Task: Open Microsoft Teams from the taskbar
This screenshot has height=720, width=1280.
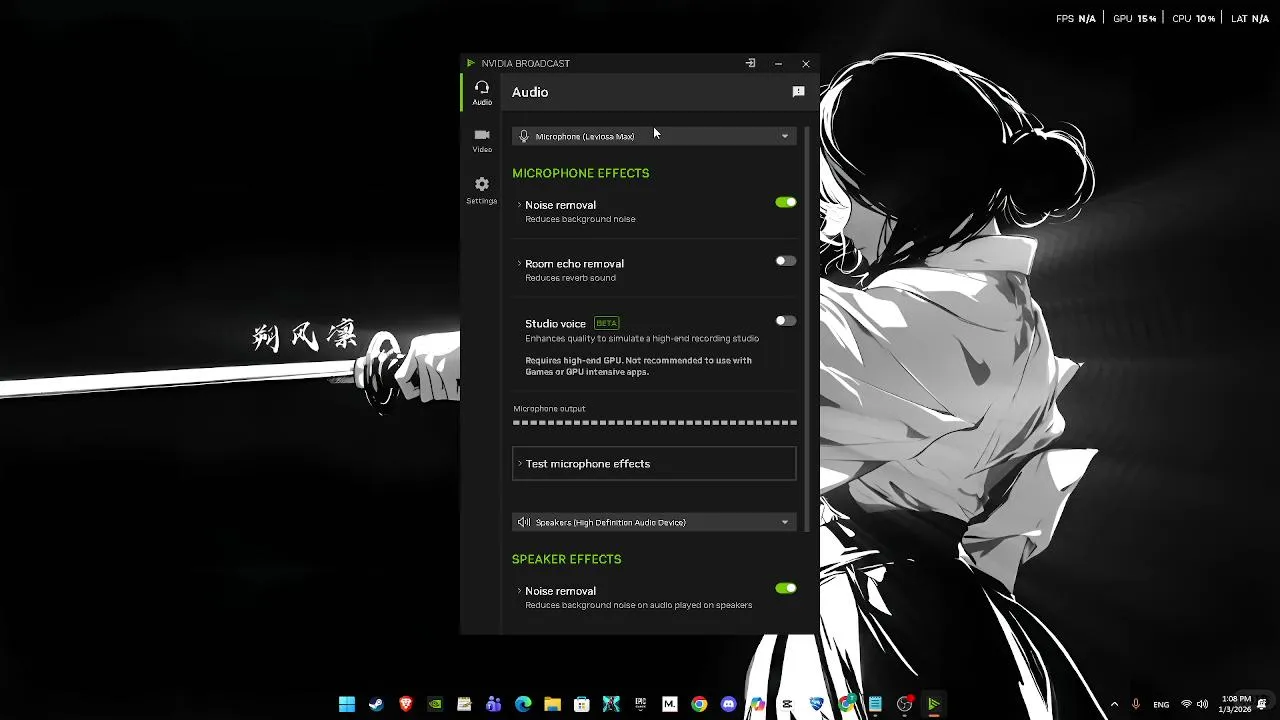Action: pos(493,704)
